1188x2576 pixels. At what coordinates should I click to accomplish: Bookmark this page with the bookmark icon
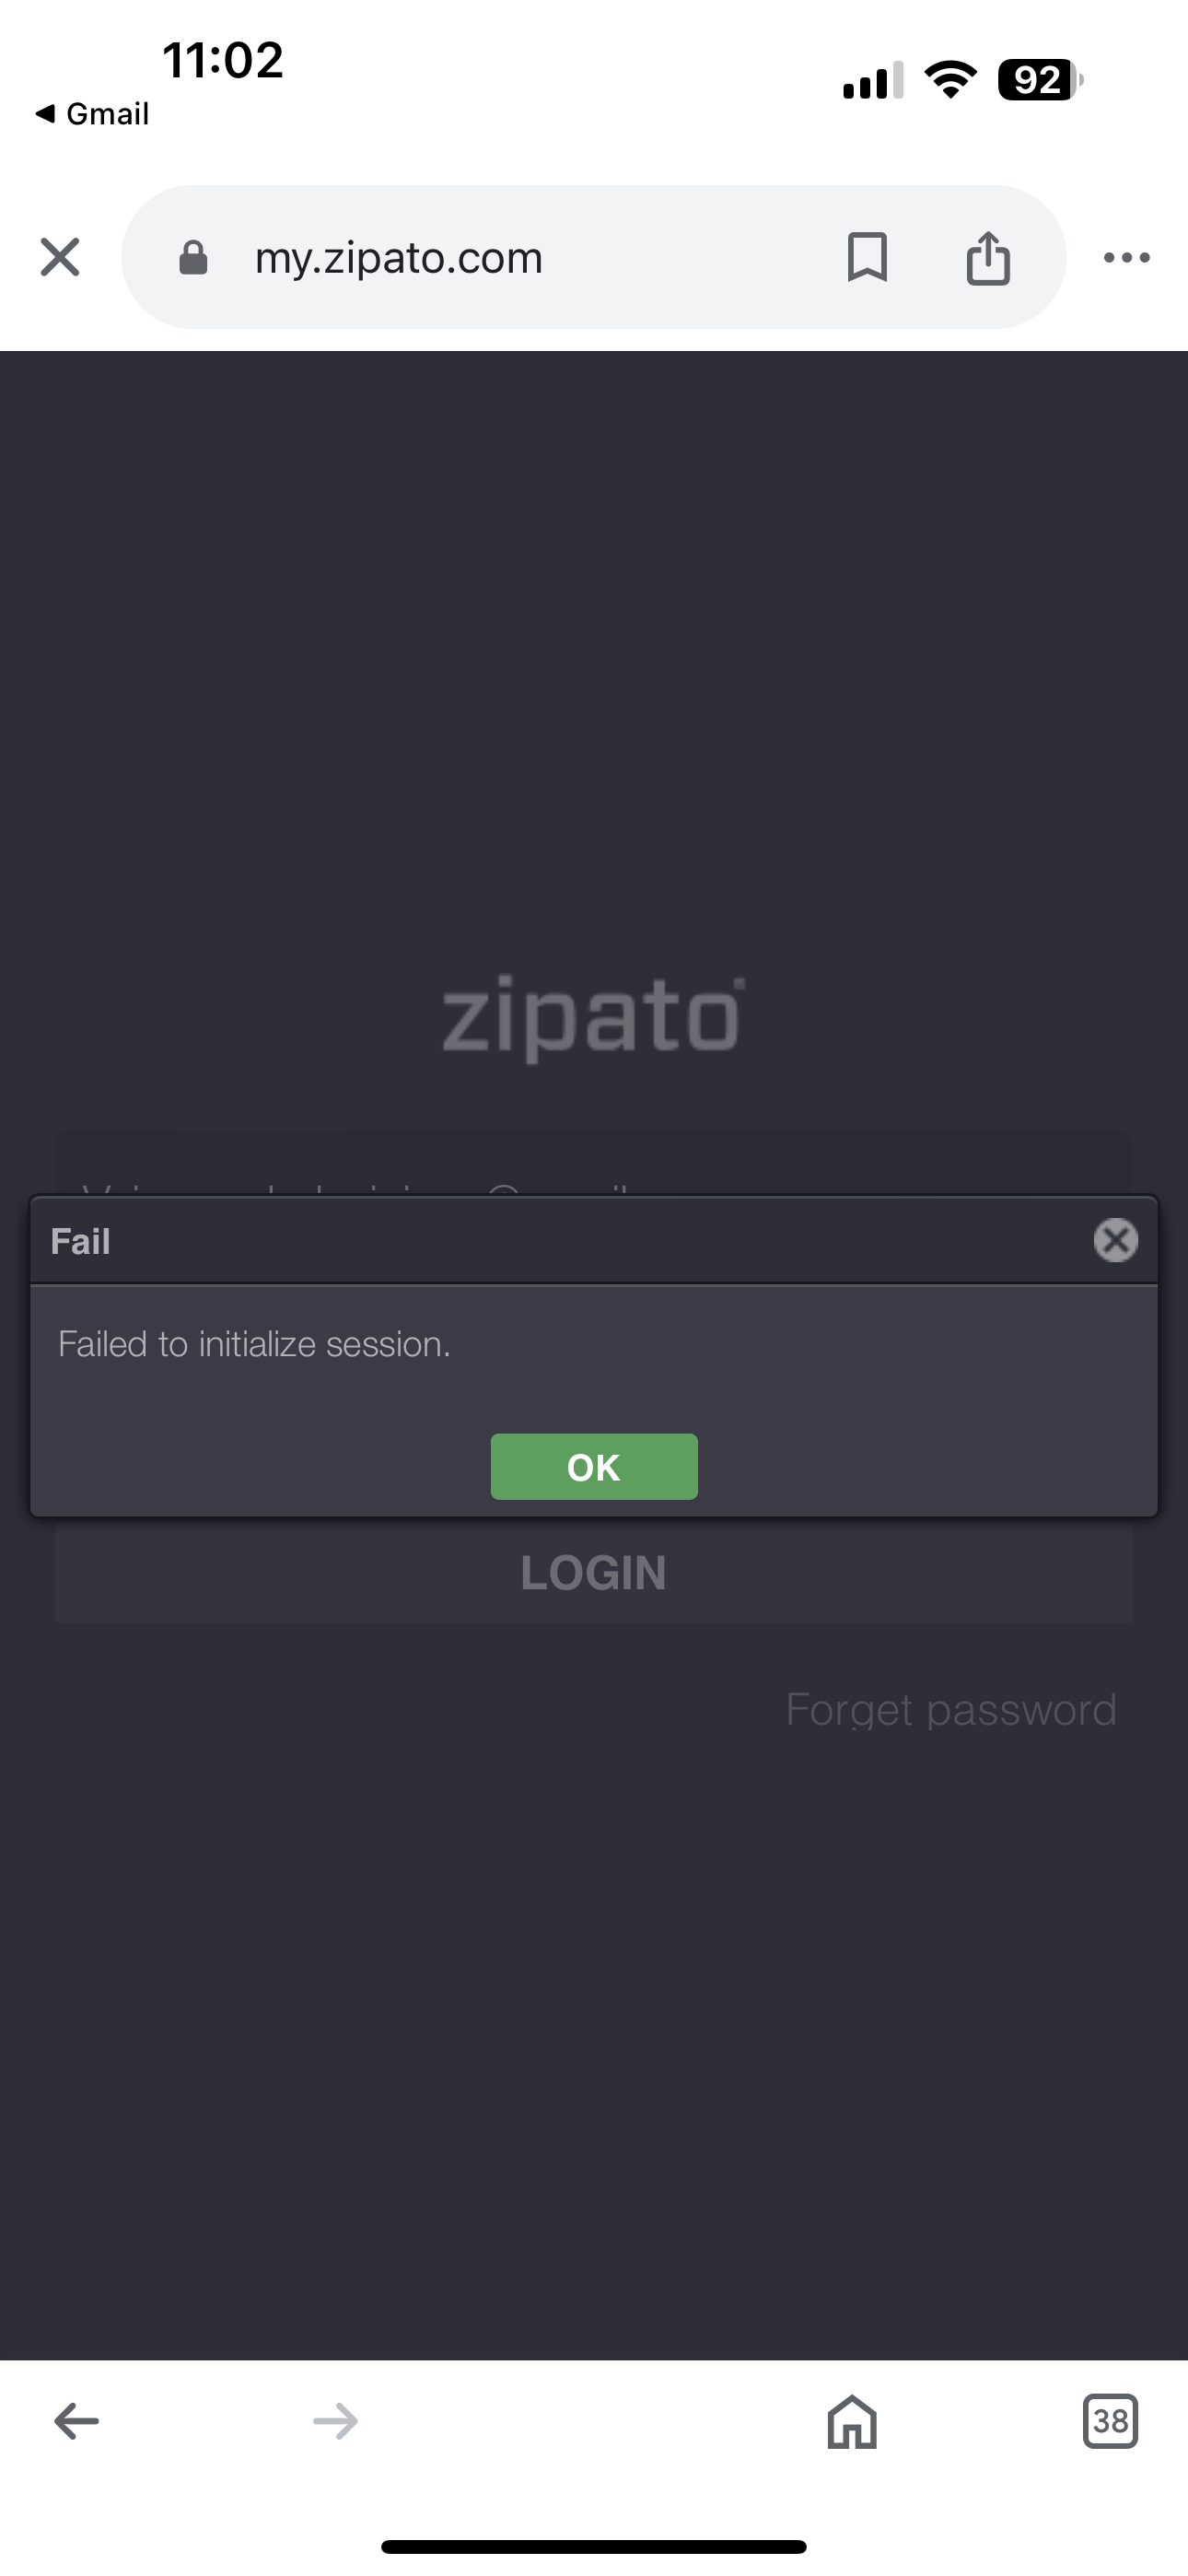[x=867, y=257]
